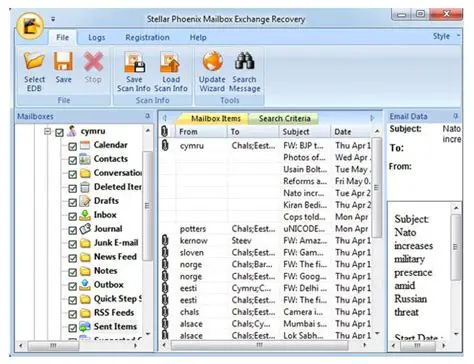Click message list scroll-up arrow
The height and width of the screenshot is (364, 474).
(377, 131)
